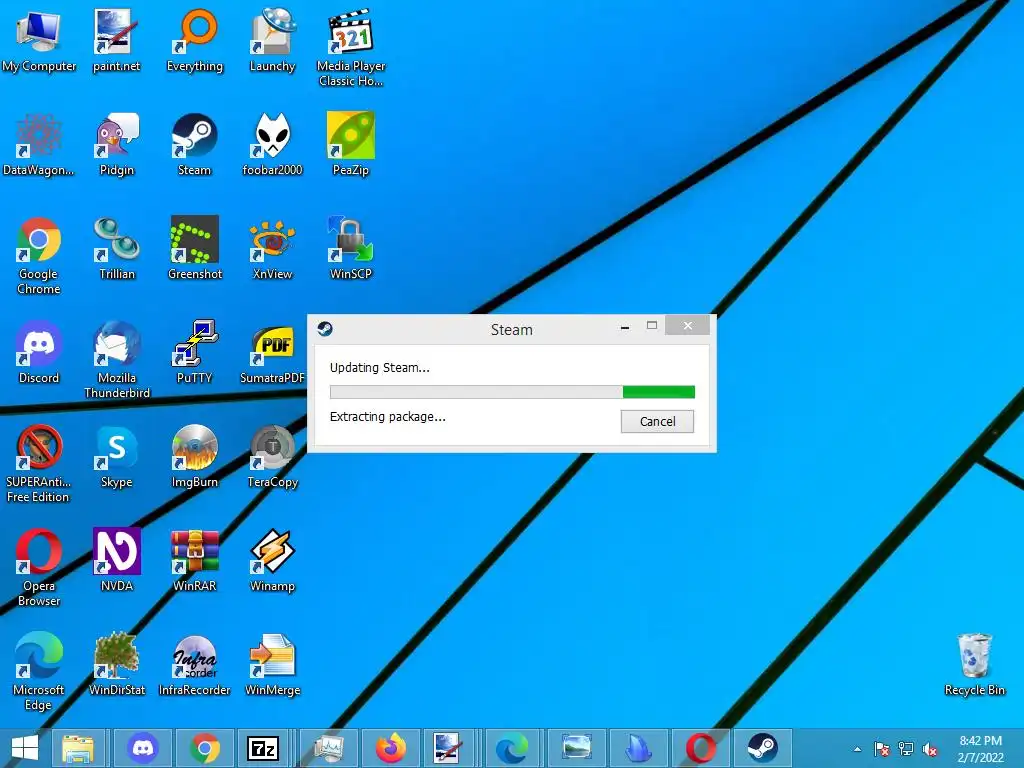1024x768 pixels.
Task: Select the WinSCP desktop shortcut
Action: pos(351,249)
